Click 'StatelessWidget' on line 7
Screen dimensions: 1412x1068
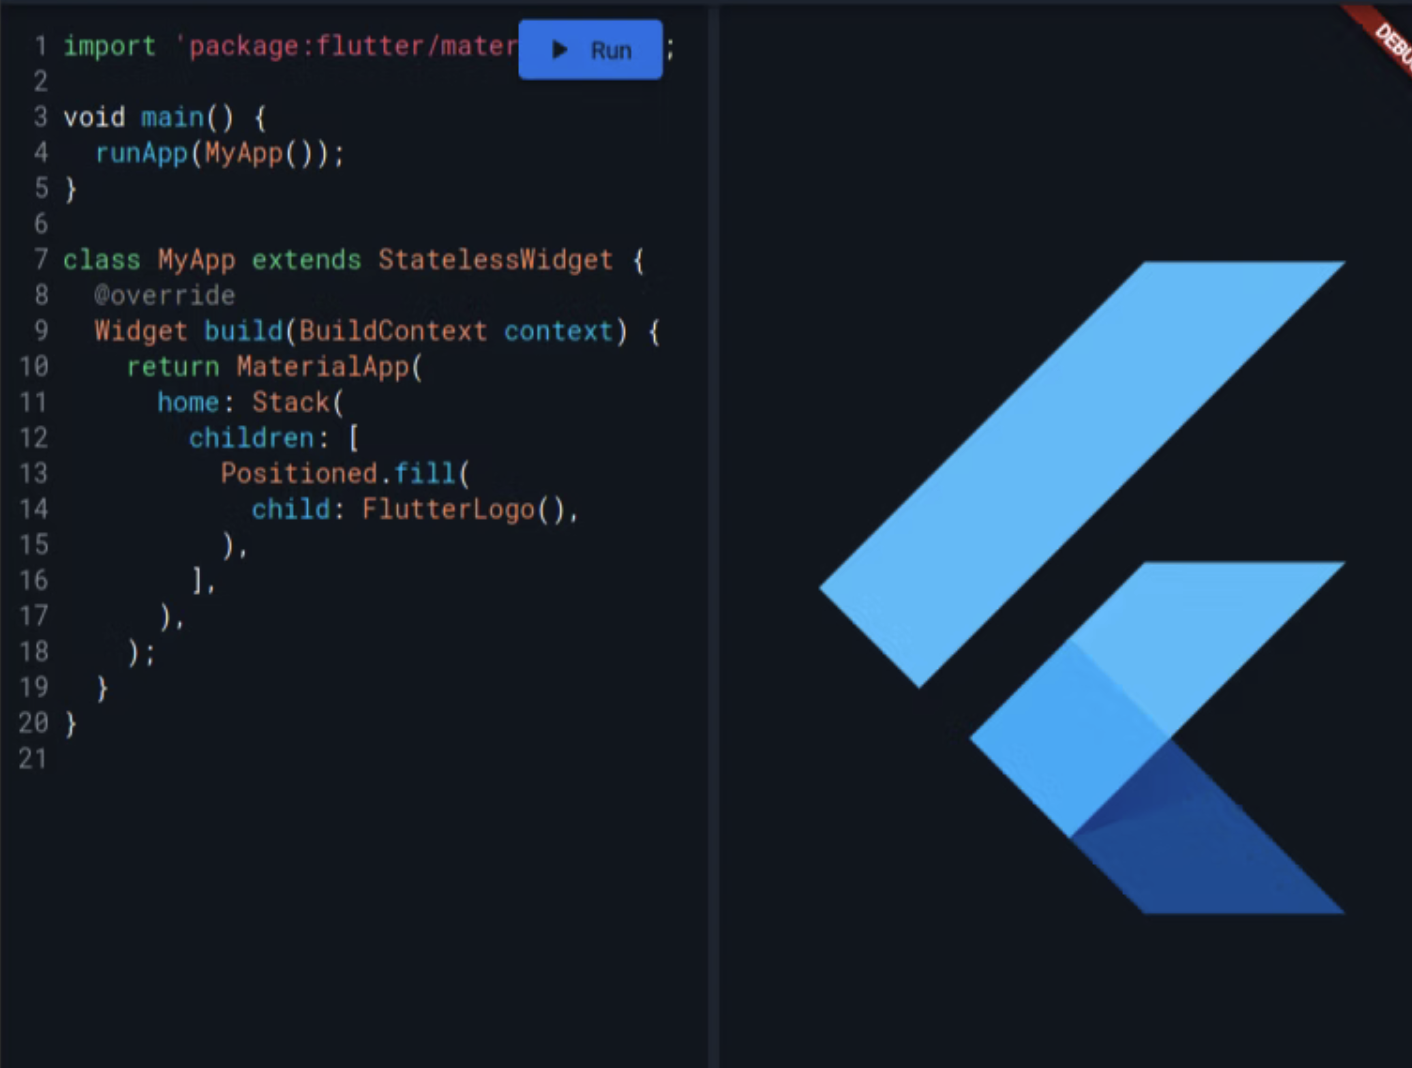pyautogui.click(x=495, y=260)
